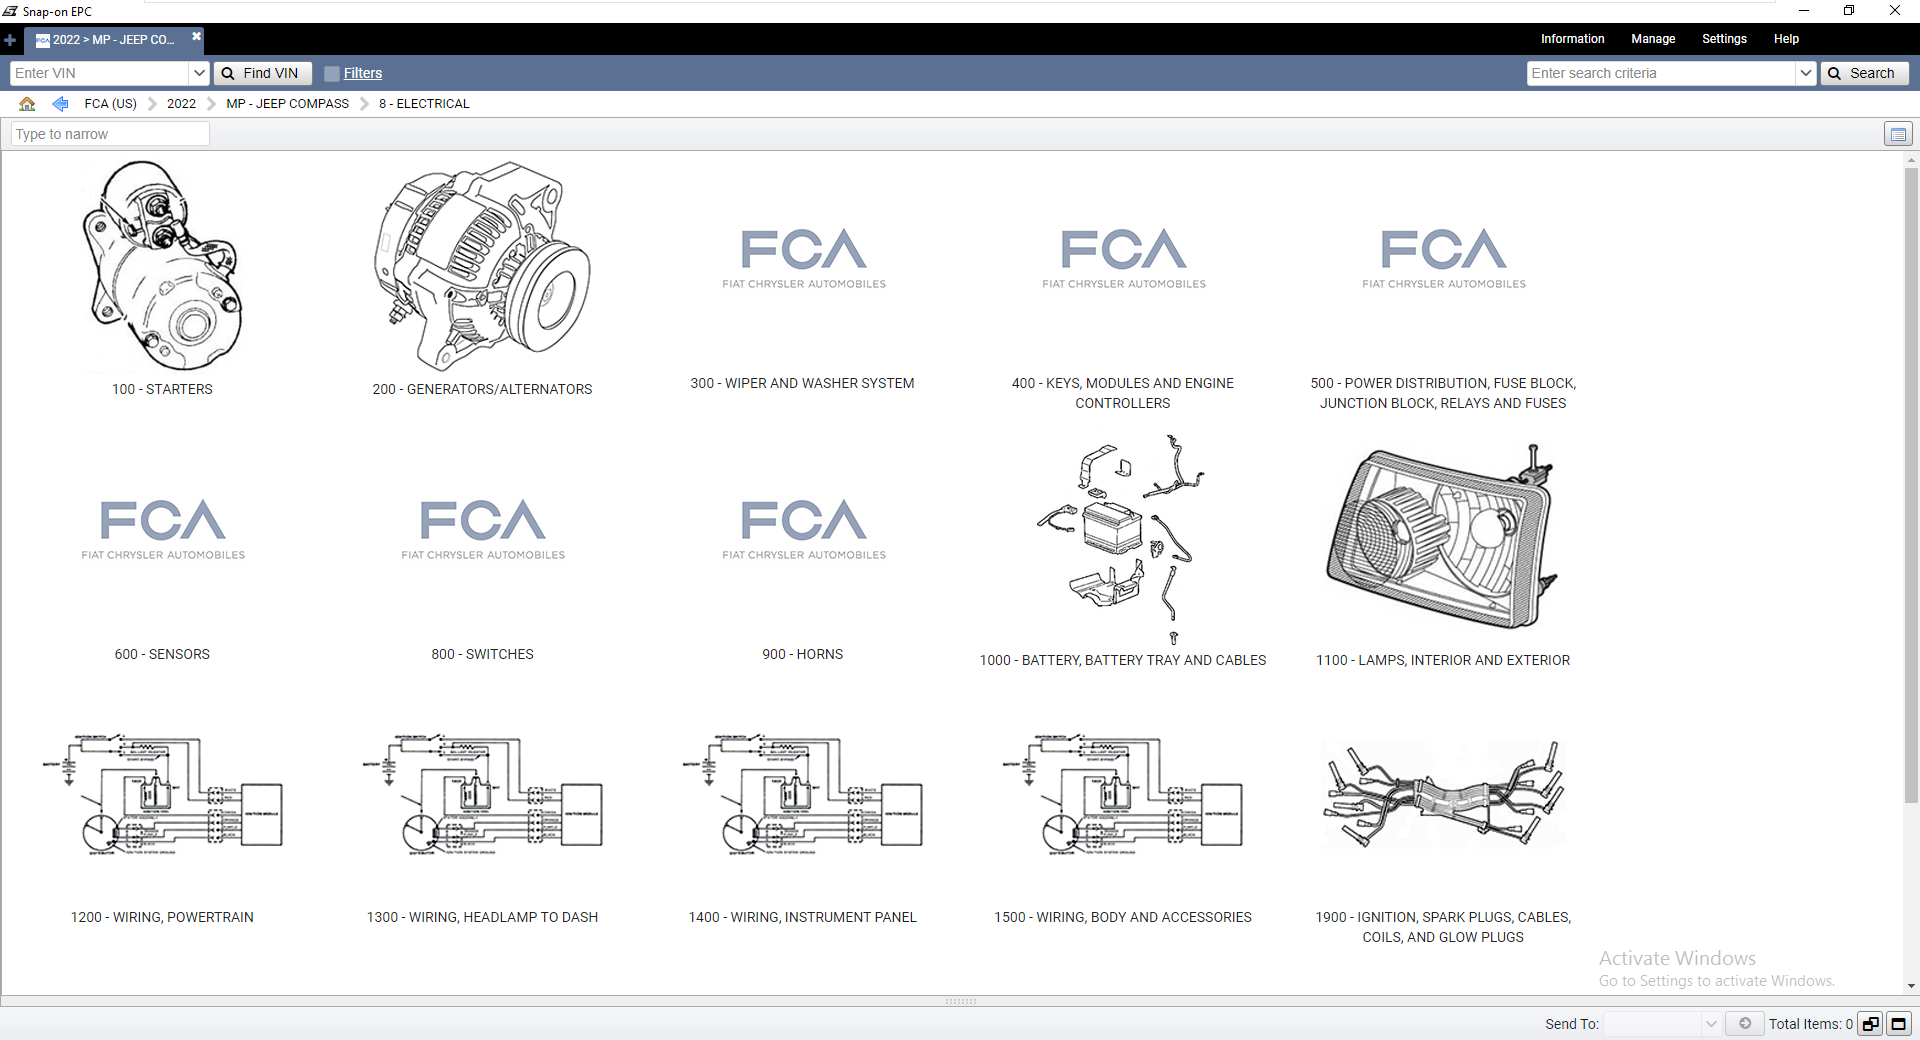Open the 1000 - BATTERY tray and cables image

click(1122, 539)
